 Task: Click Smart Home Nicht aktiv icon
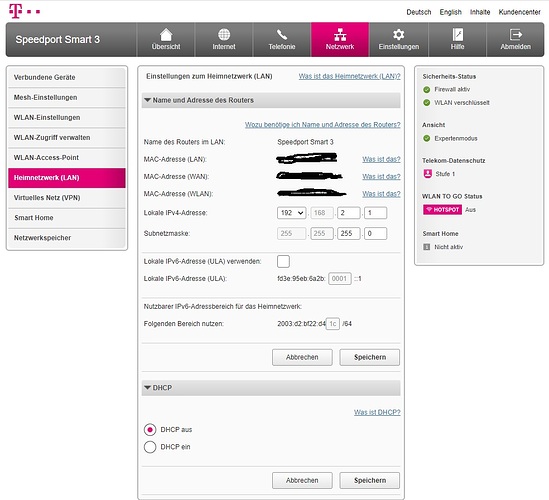click(426, 247)
